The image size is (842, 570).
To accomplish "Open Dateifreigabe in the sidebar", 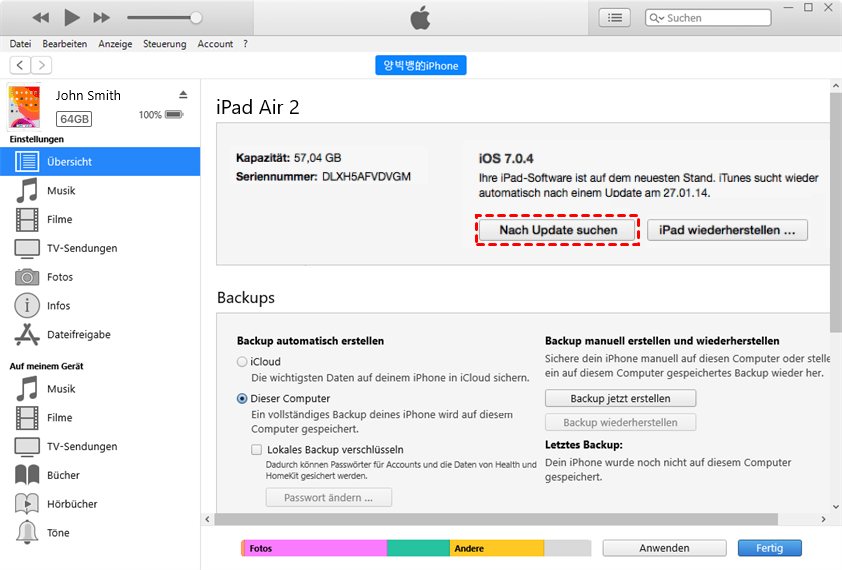I will (78, 335).
